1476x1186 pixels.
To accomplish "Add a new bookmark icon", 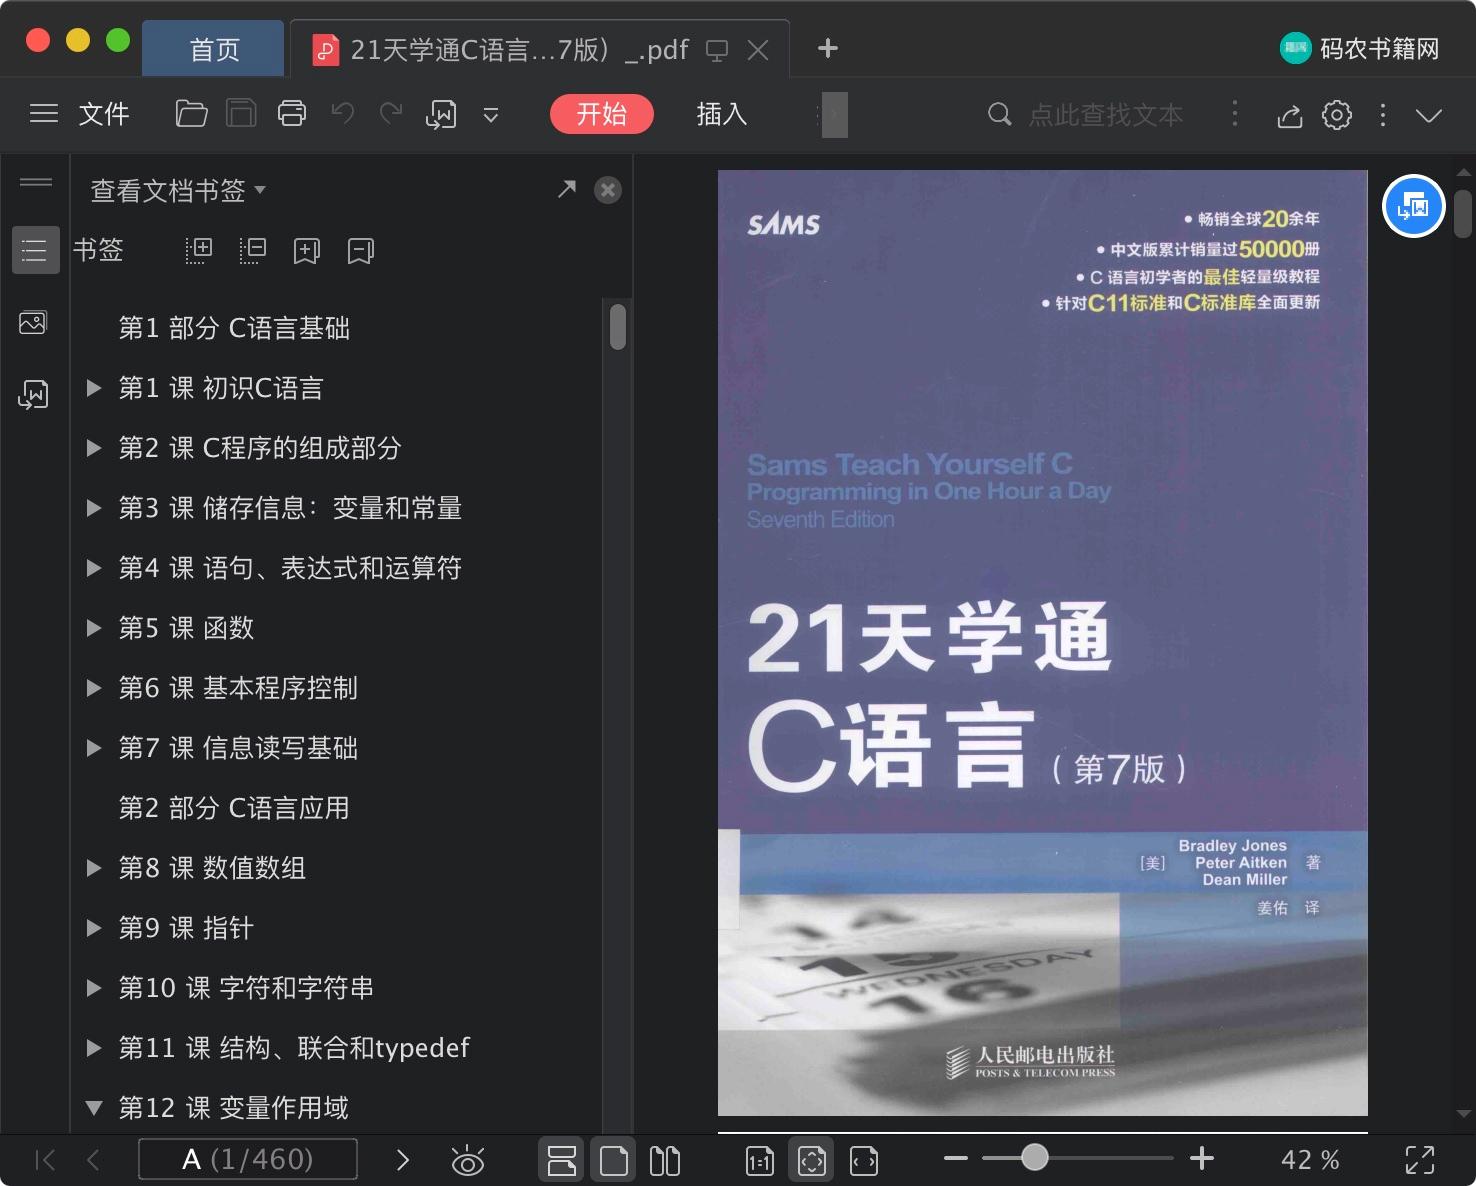I will click(x=306, y=251).
